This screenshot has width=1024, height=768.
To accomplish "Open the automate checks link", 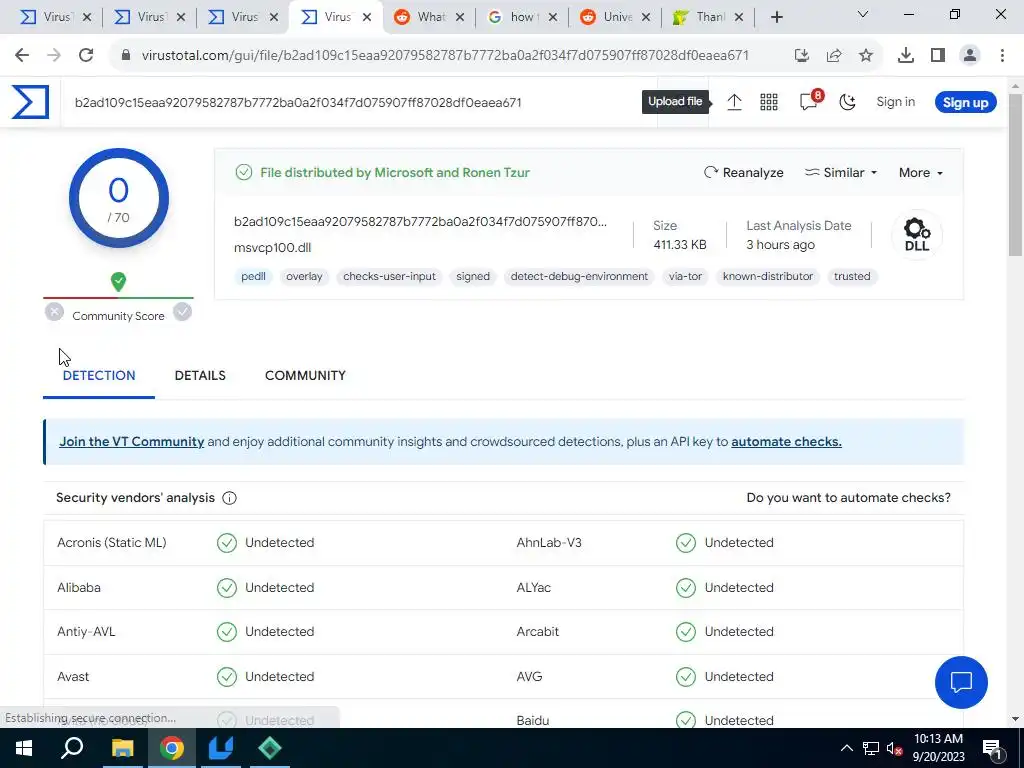I will click(x=786, y=441).
